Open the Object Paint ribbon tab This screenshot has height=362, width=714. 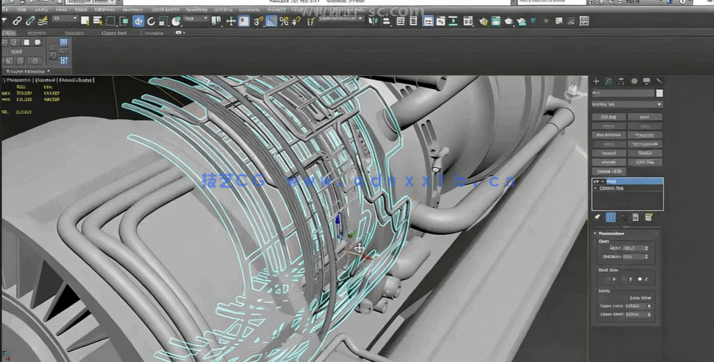(x=114, y=33)
